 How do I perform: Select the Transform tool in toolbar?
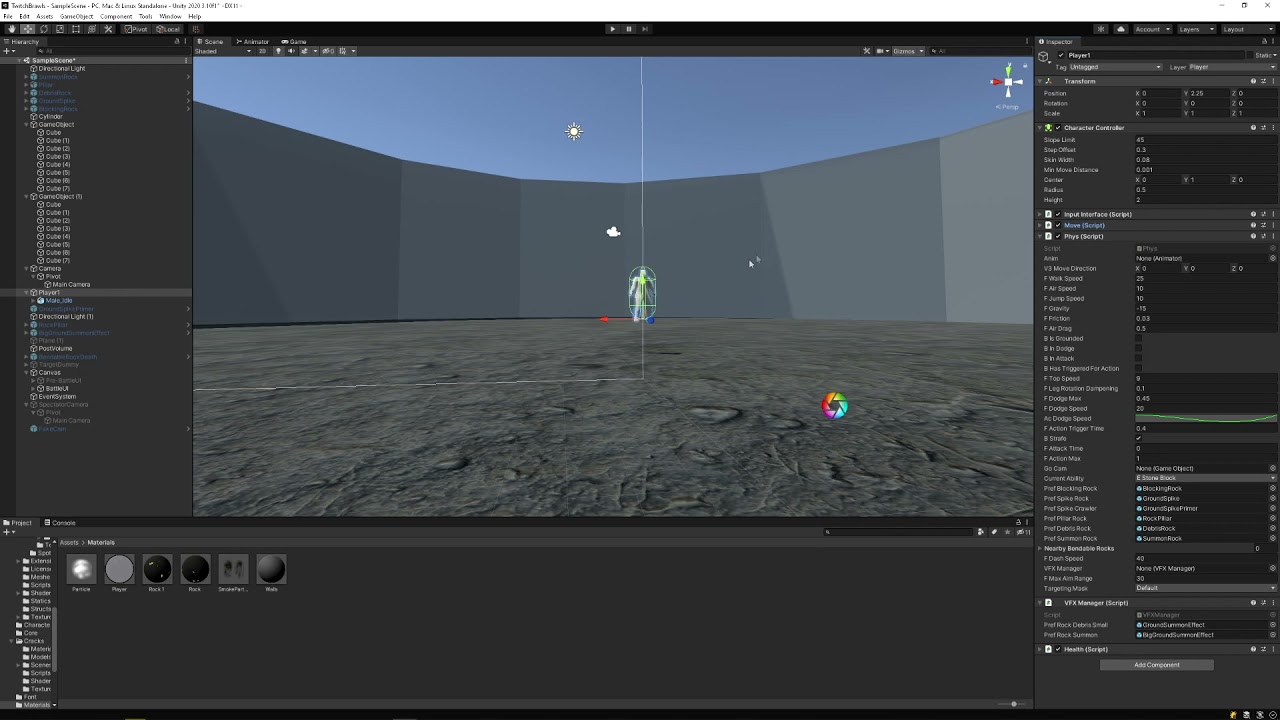point(92,29)
